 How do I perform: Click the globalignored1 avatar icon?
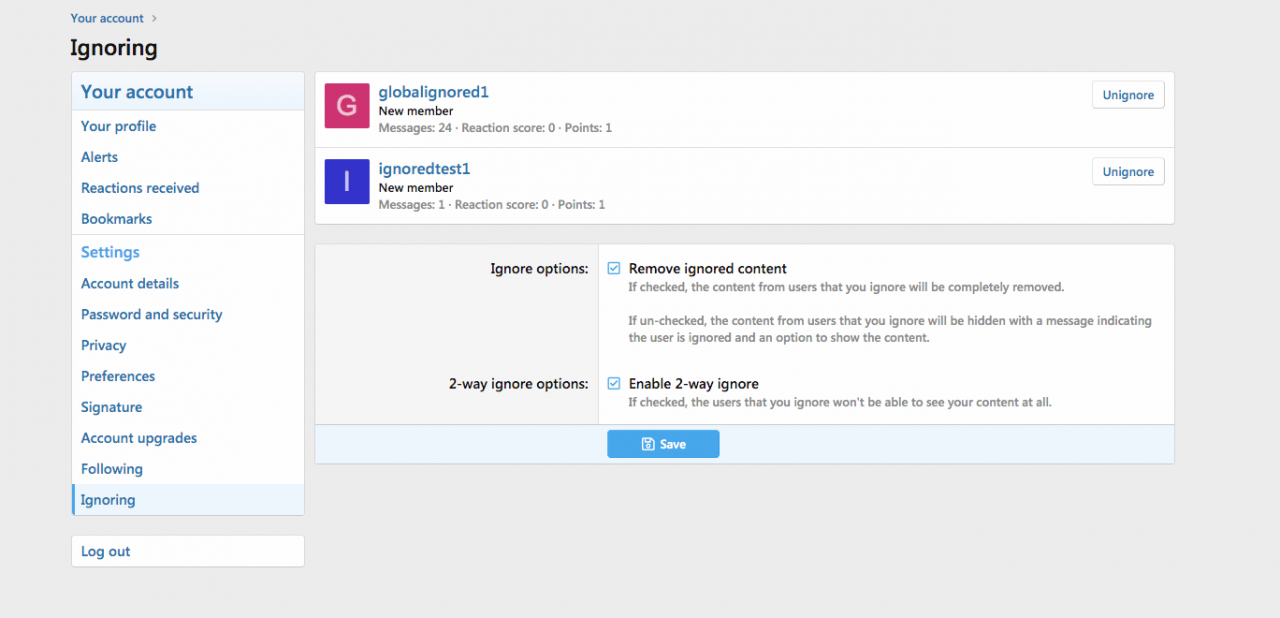347,106
